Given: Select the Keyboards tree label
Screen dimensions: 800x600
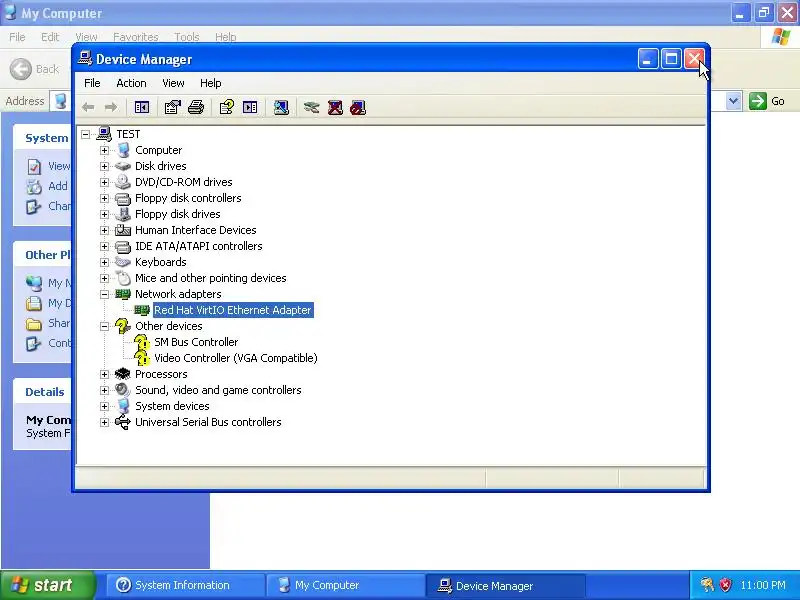Looking at the screenshot, I should 161,262.
